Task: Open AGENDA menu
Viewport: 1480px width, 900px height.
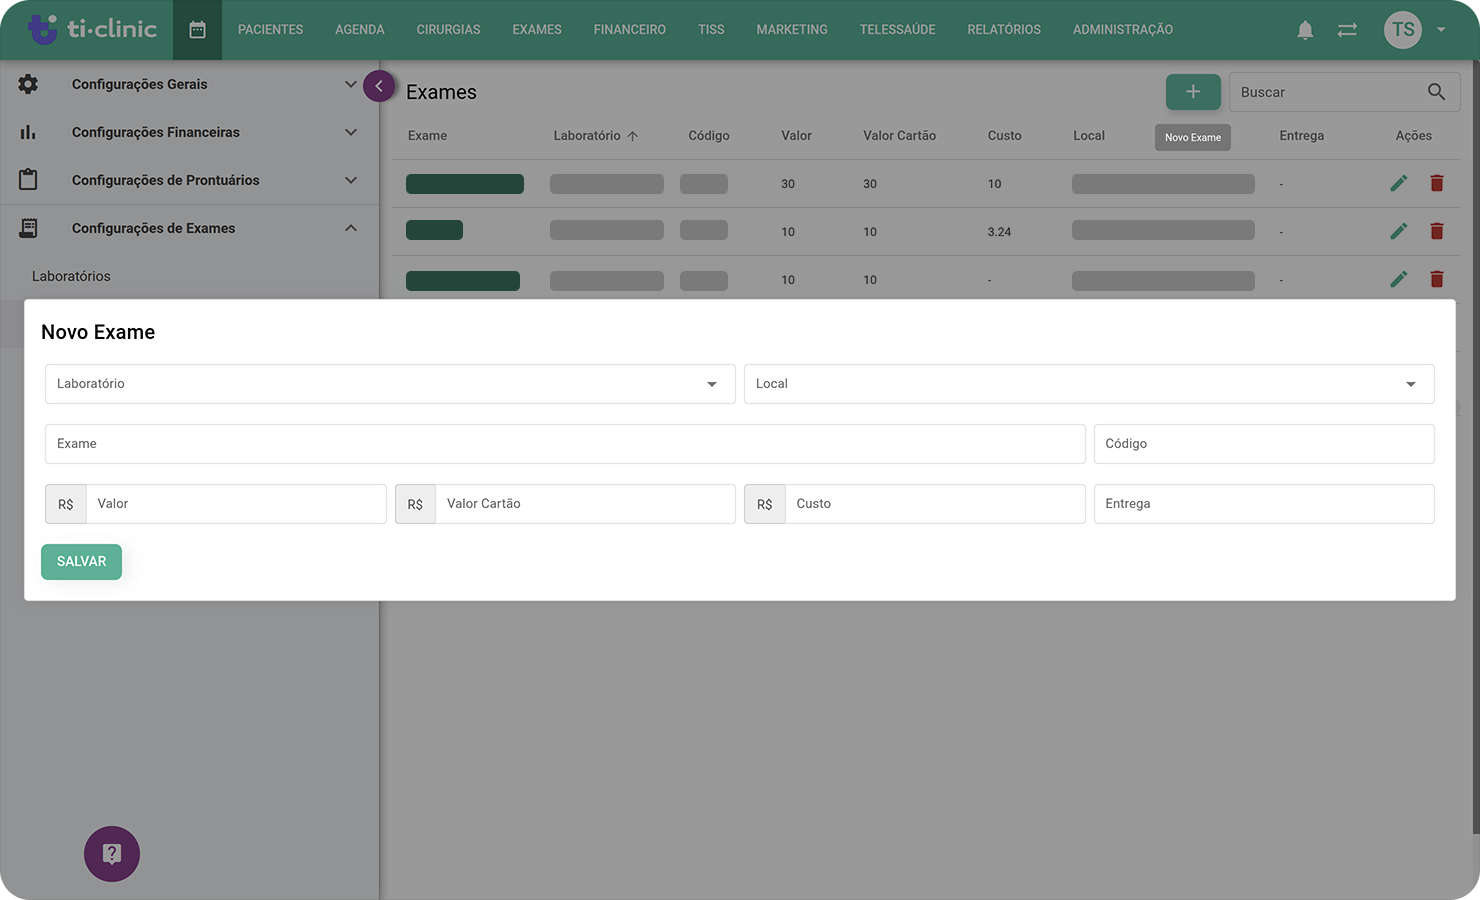Action: coord(360,30)
